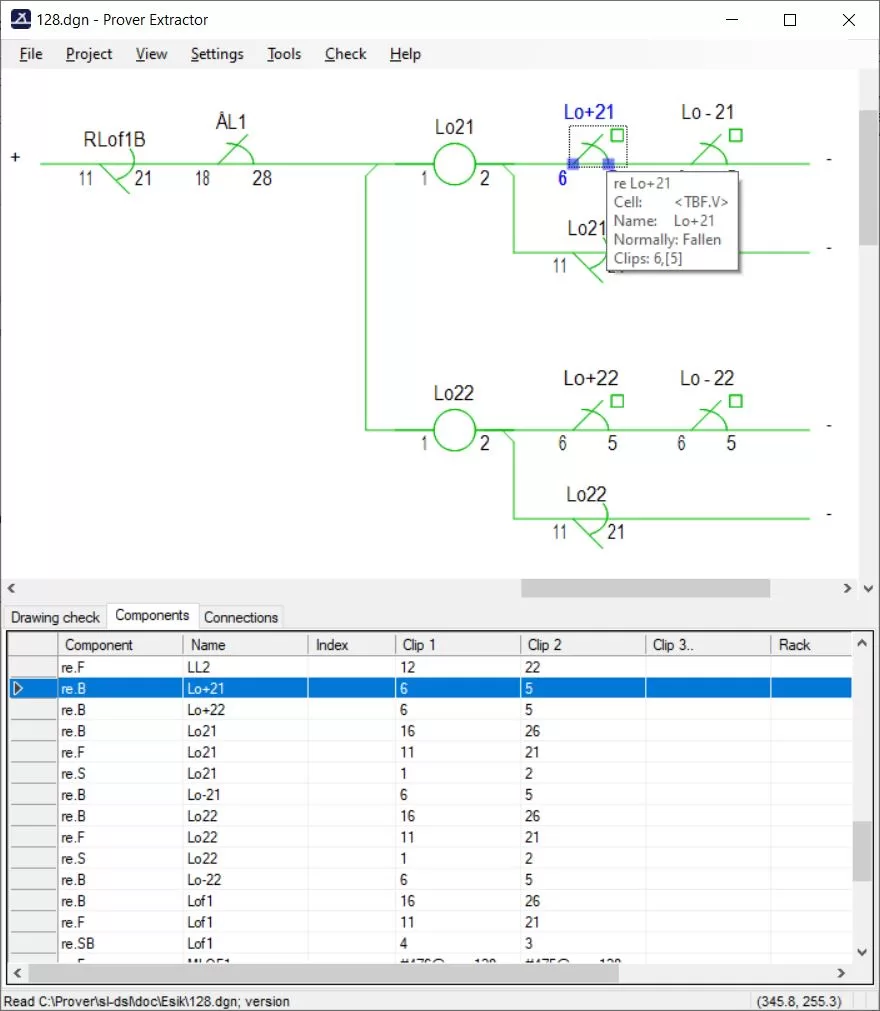Open the View menu

pyautogui.click(x=152, y=54)
